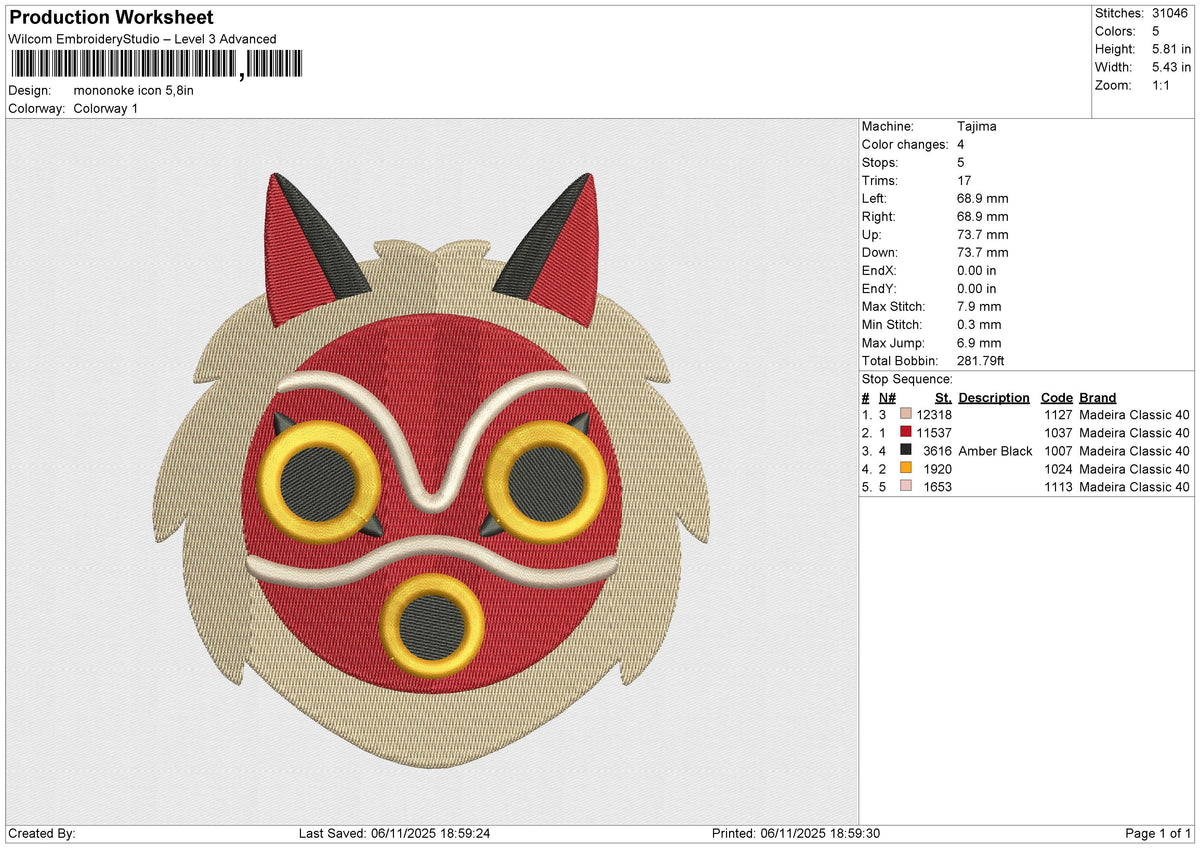This screenshot has width=1200, height=848.
Task: Click the 'Description' column header
Action: tap(994, 397)
